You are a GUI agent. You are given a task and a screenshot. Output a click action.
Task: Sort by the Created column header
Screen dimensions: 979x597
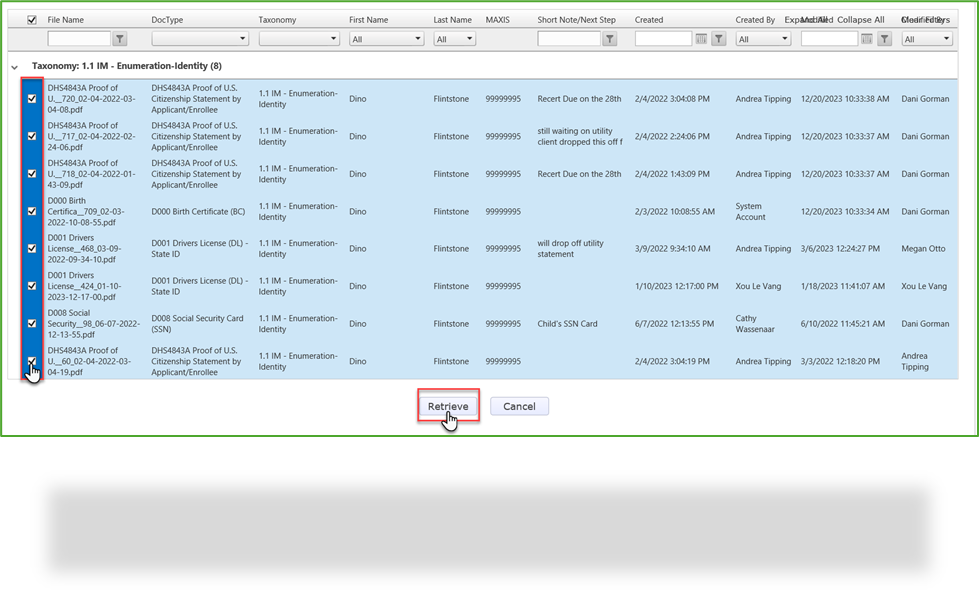tap(650, 19)
